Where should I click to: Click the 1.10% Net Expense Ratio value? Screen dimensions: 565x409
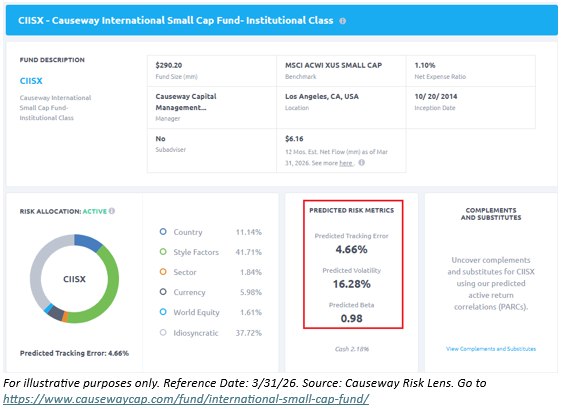[425, 65]
